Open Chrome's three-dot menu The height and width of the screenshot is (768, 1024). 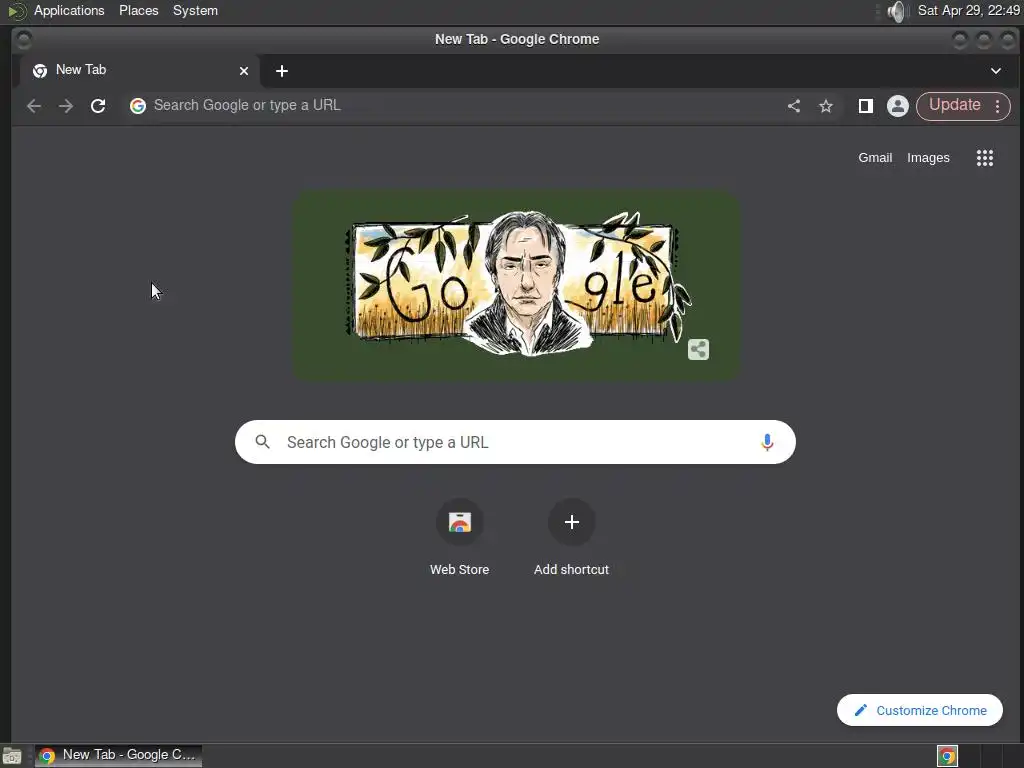click(997, 106)
